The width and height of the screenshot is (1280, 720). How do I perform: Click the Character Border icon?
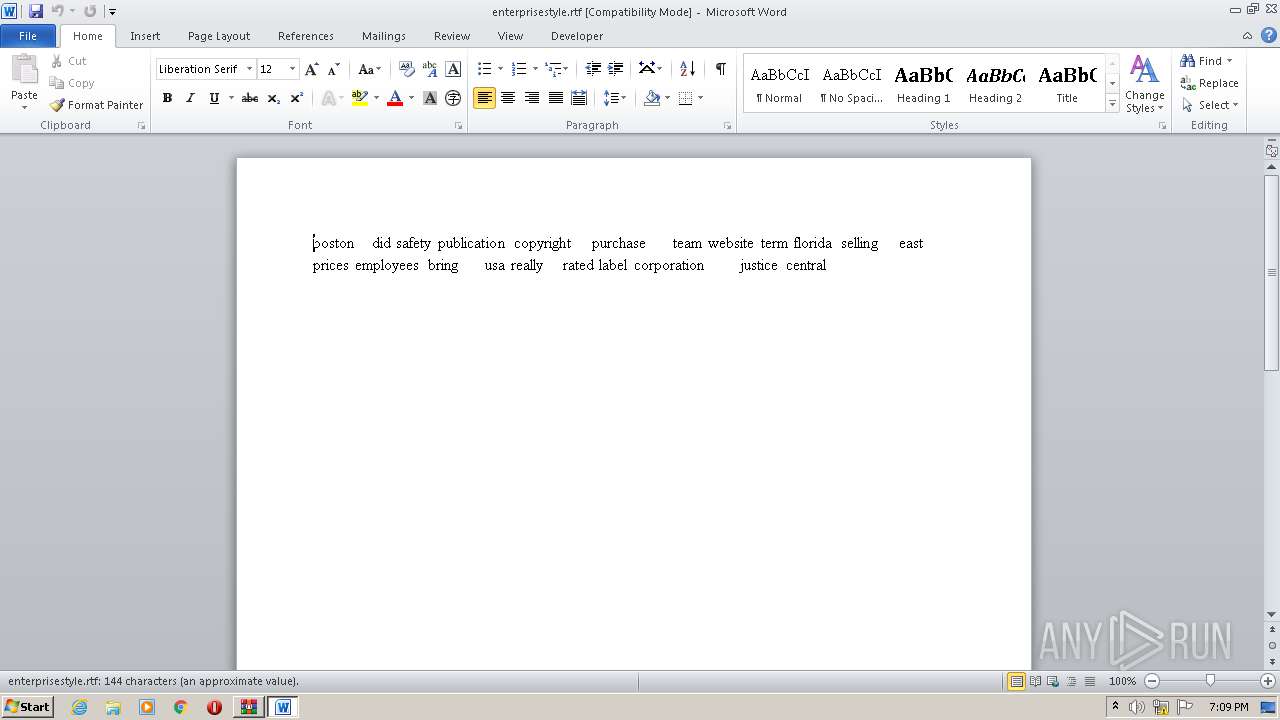453,69
